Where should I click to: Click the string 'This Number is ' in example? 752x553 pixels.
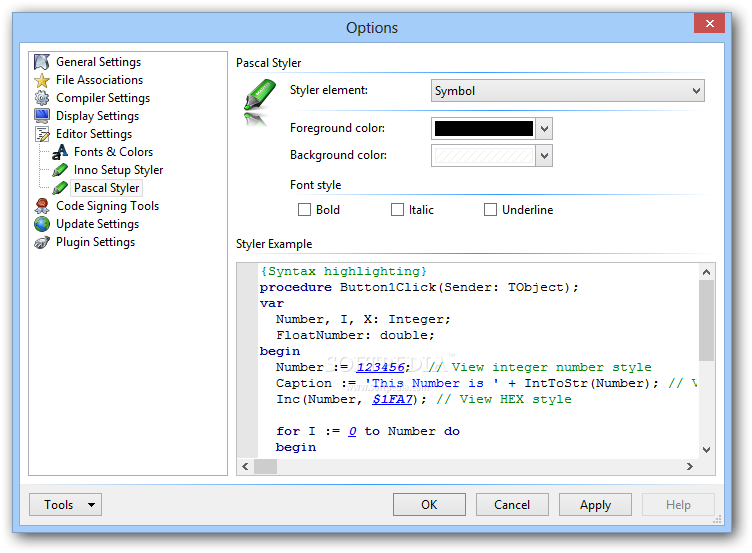point(432,383)
